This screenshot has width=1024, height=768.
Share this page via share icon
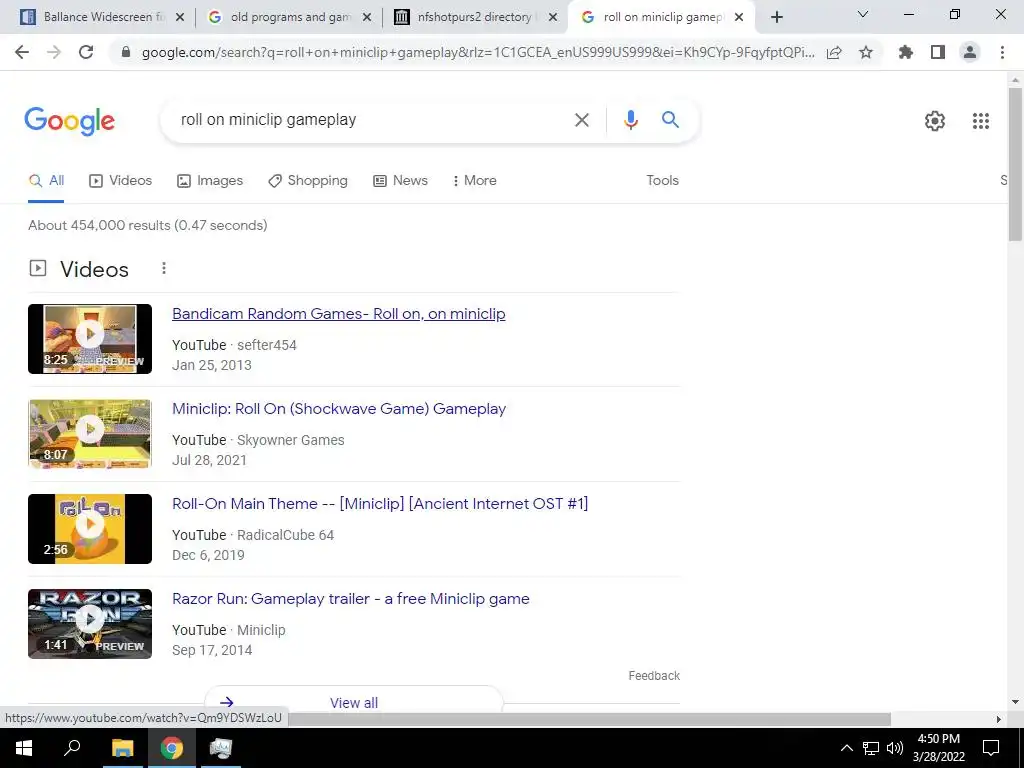(834, 53)
